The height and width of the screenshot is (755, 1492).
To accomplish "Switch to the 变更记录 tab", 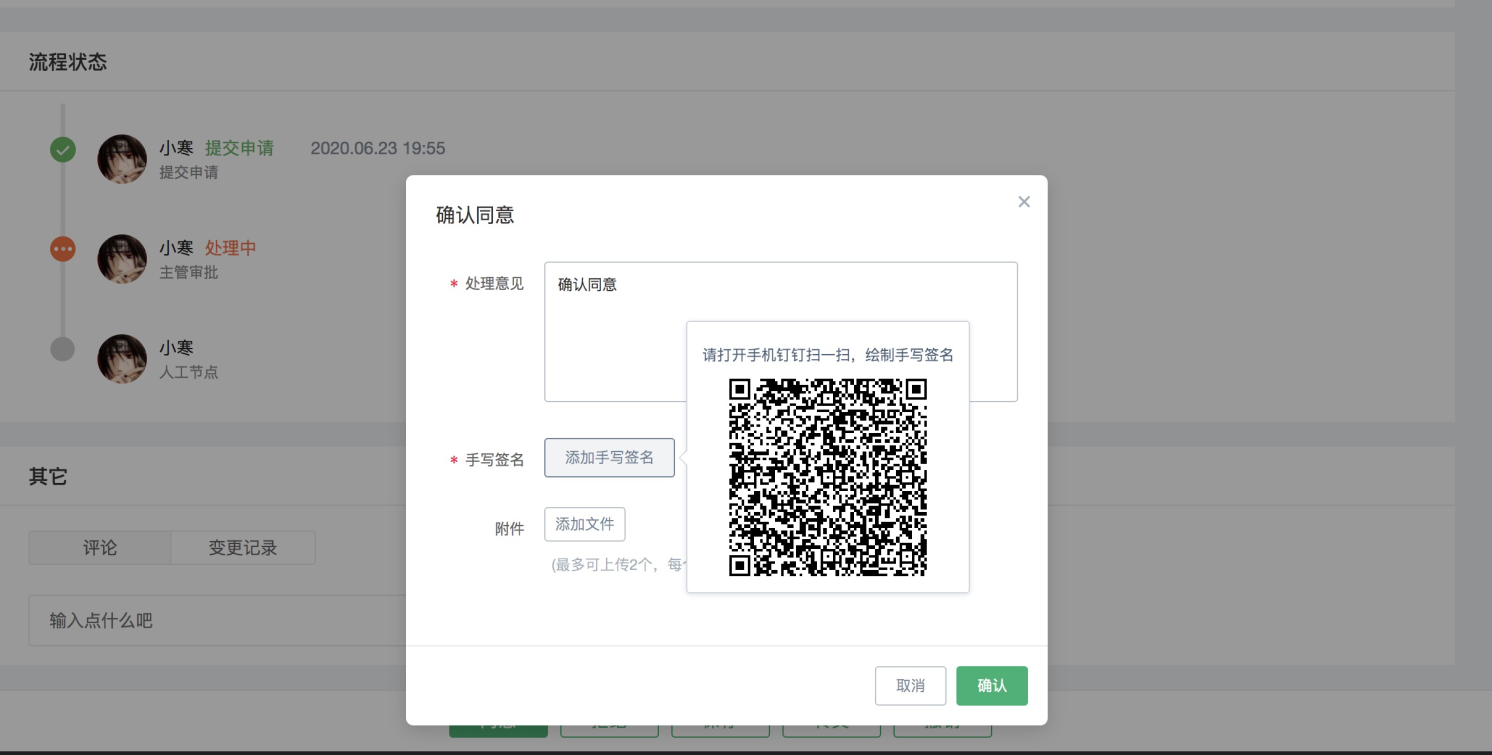I will click(243, 548).
